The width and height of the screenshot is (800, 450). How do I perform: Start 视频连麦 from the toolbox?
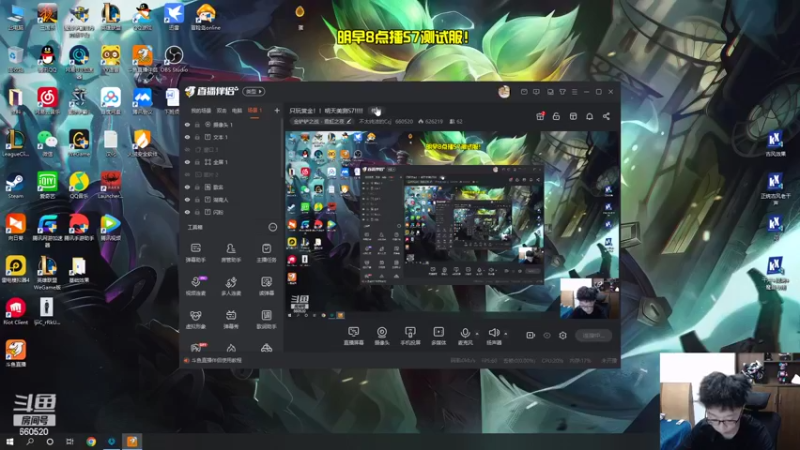point(195,286)
